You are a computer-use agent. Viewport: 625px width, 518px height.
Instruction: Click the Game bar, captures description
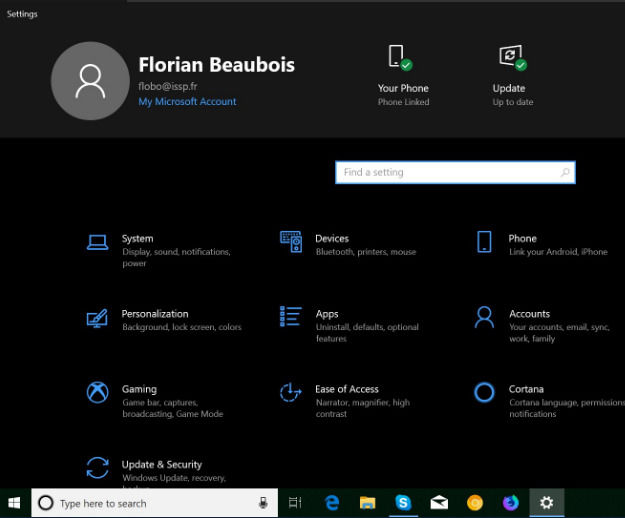click(x=173, y=408)
